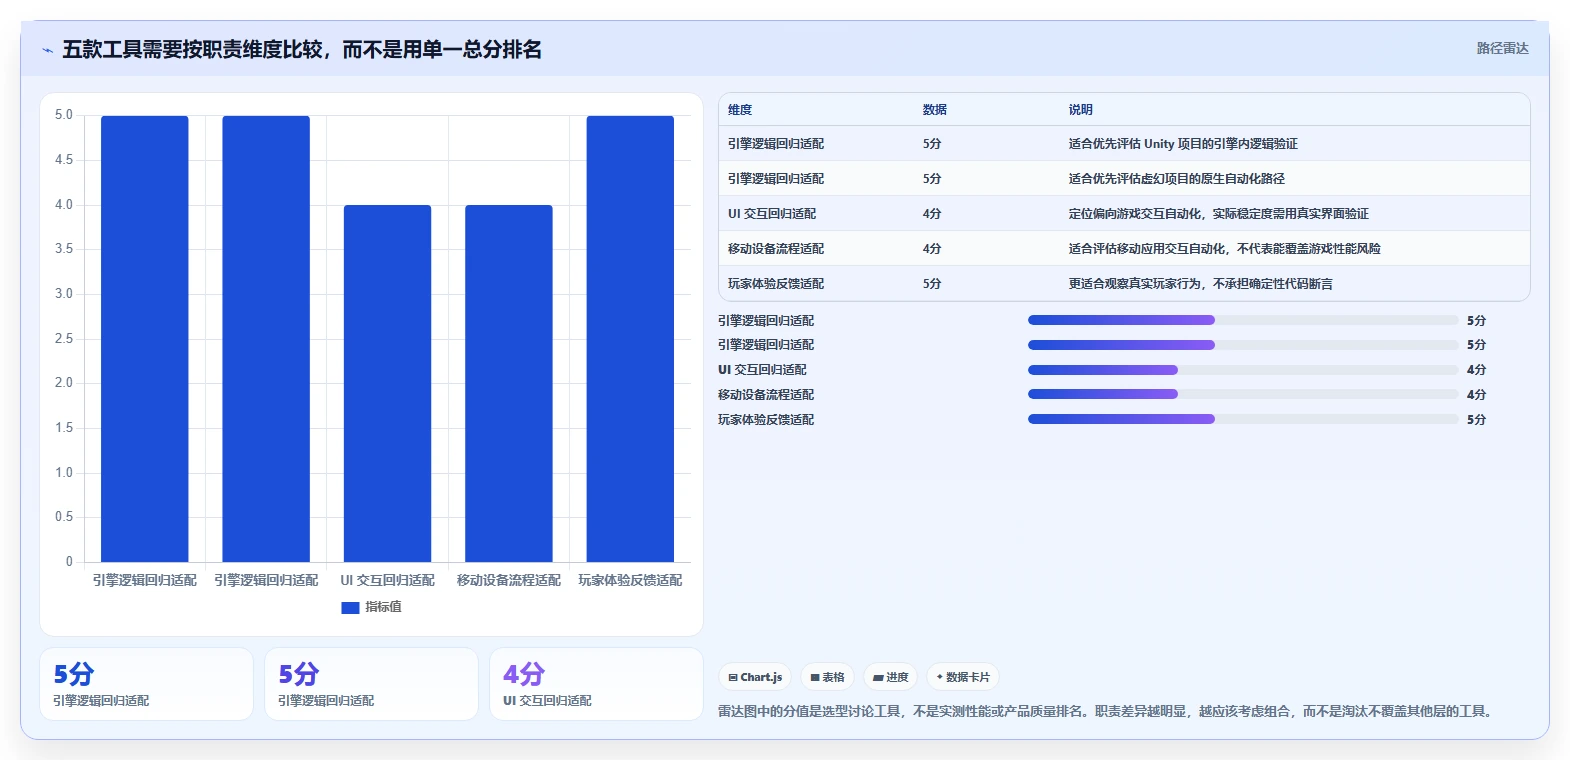The image size is (1570, 760).
Task: Click the description mentioning 虚幻项目
Action: pyautogui.click(x=1176, y=179)
